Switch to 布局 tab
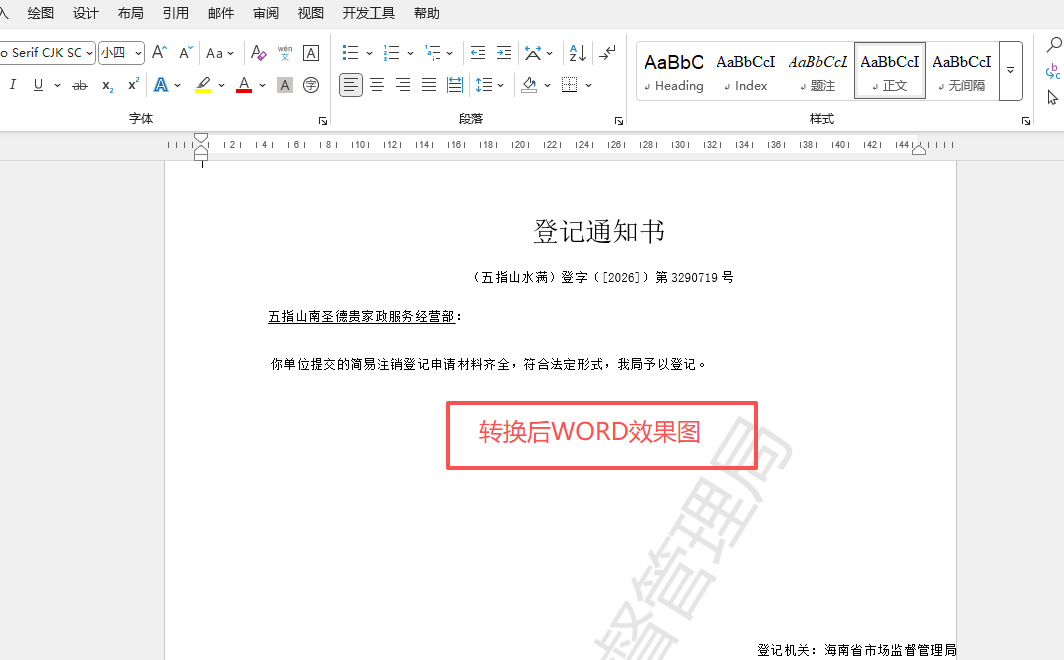1064x660 pixels. (130, 13)
